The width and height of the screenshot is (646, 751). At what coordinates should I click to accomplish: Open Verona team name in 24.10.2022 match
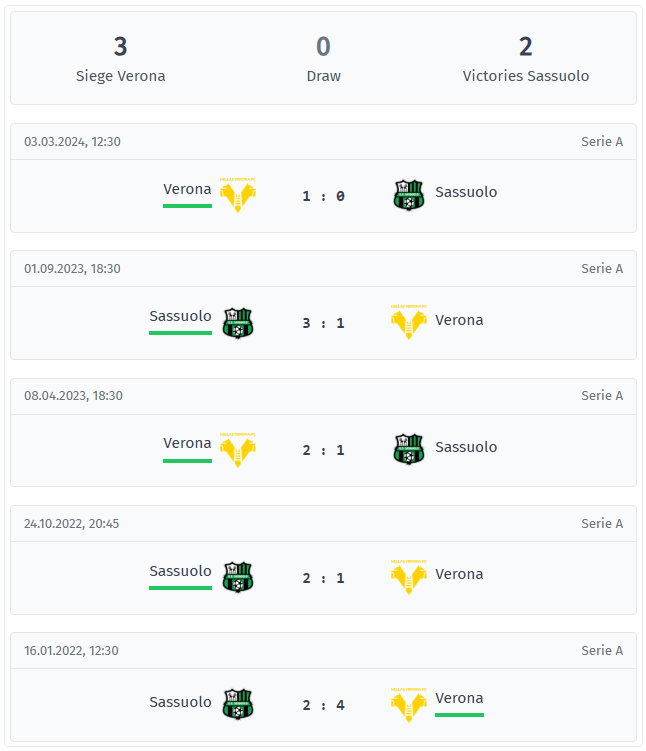coord(459,574)
